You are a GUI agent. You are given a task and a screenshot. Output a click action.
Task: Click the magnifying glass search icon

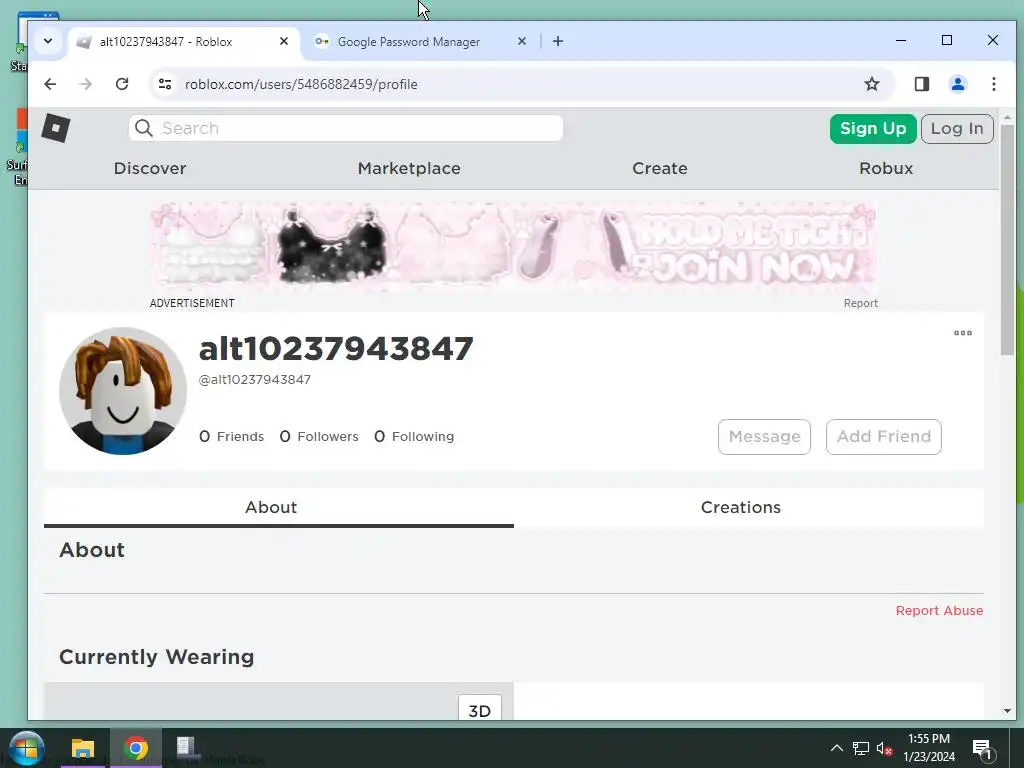coord(144,128)
